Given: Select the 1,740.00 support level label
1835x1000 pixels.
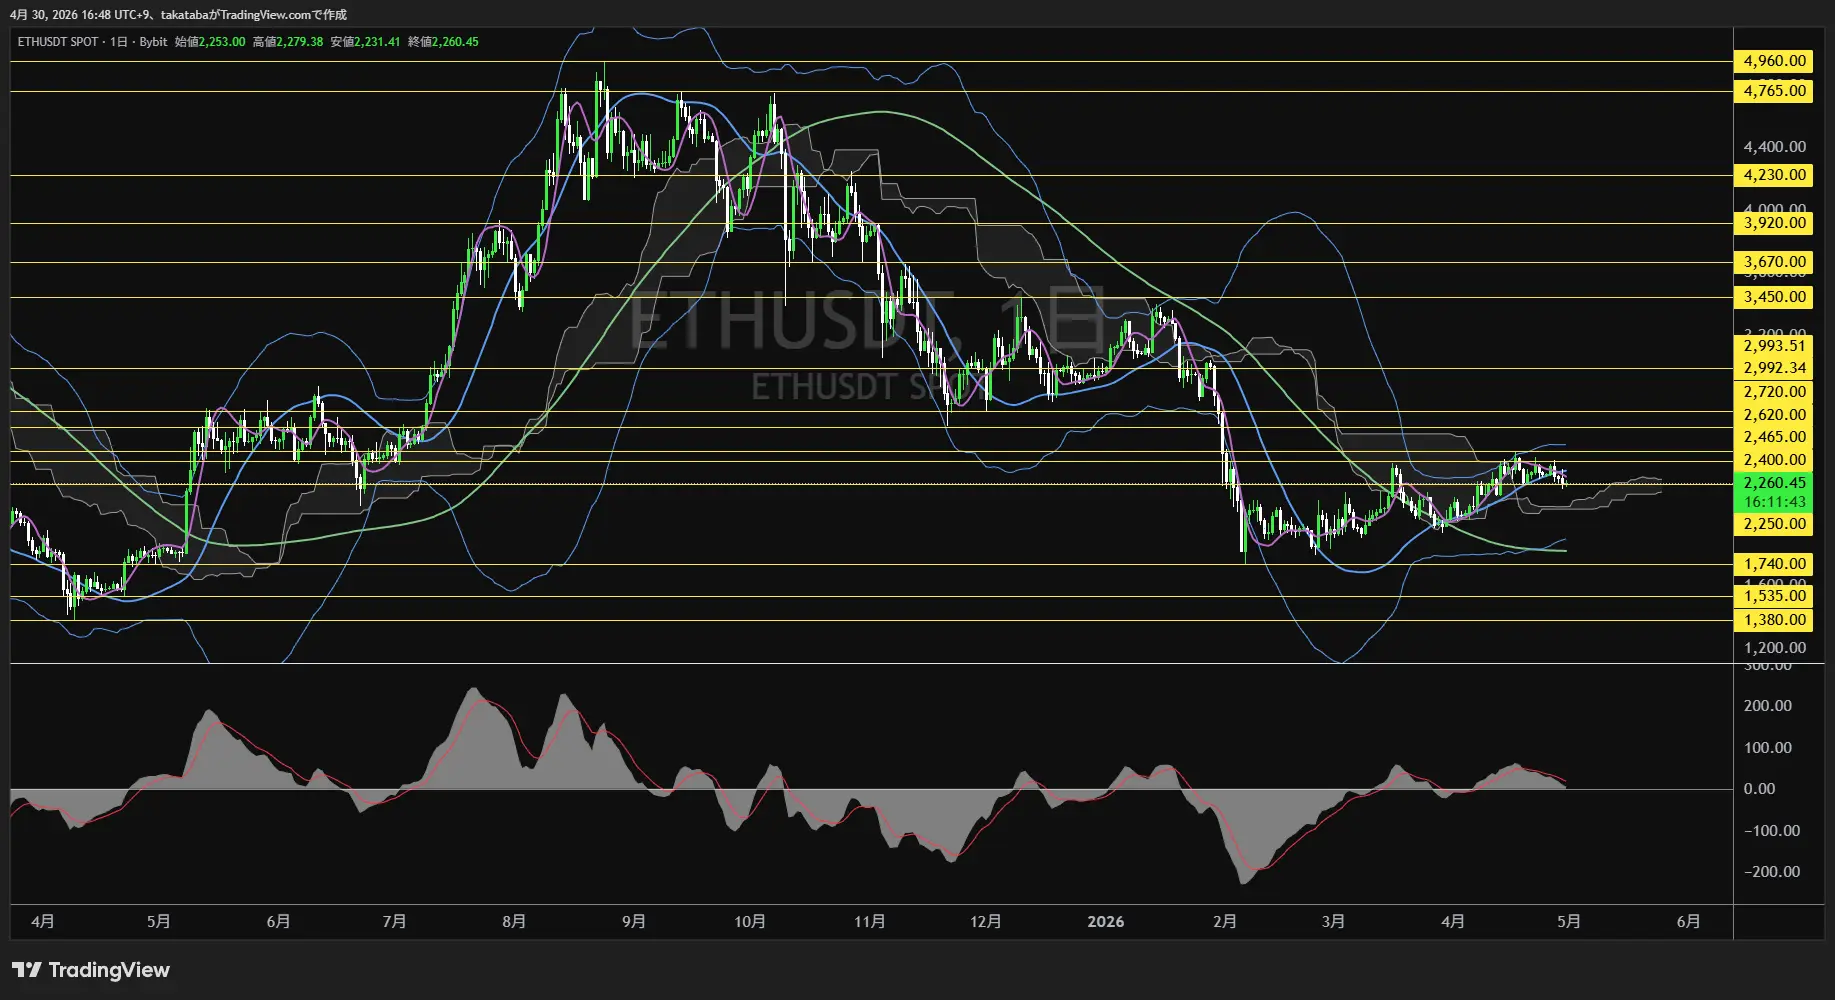Looking at the screenshot, I should [1774, 564].
